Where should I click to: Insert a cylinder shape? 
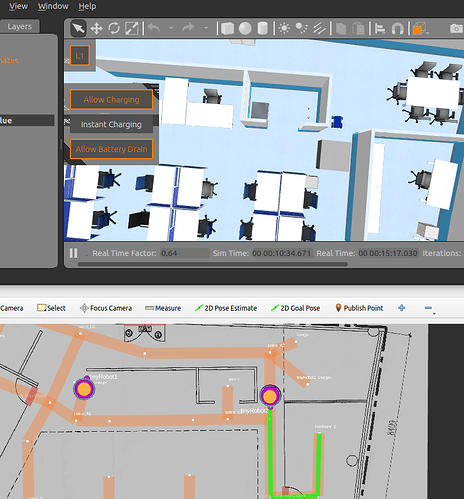263,28
